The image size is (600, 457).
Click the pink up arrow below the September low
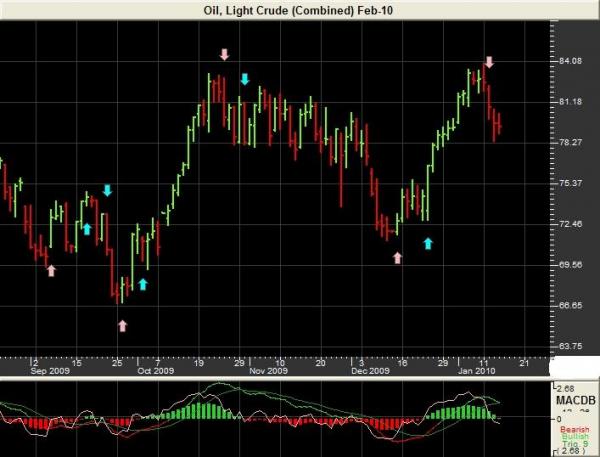(122, 326)
